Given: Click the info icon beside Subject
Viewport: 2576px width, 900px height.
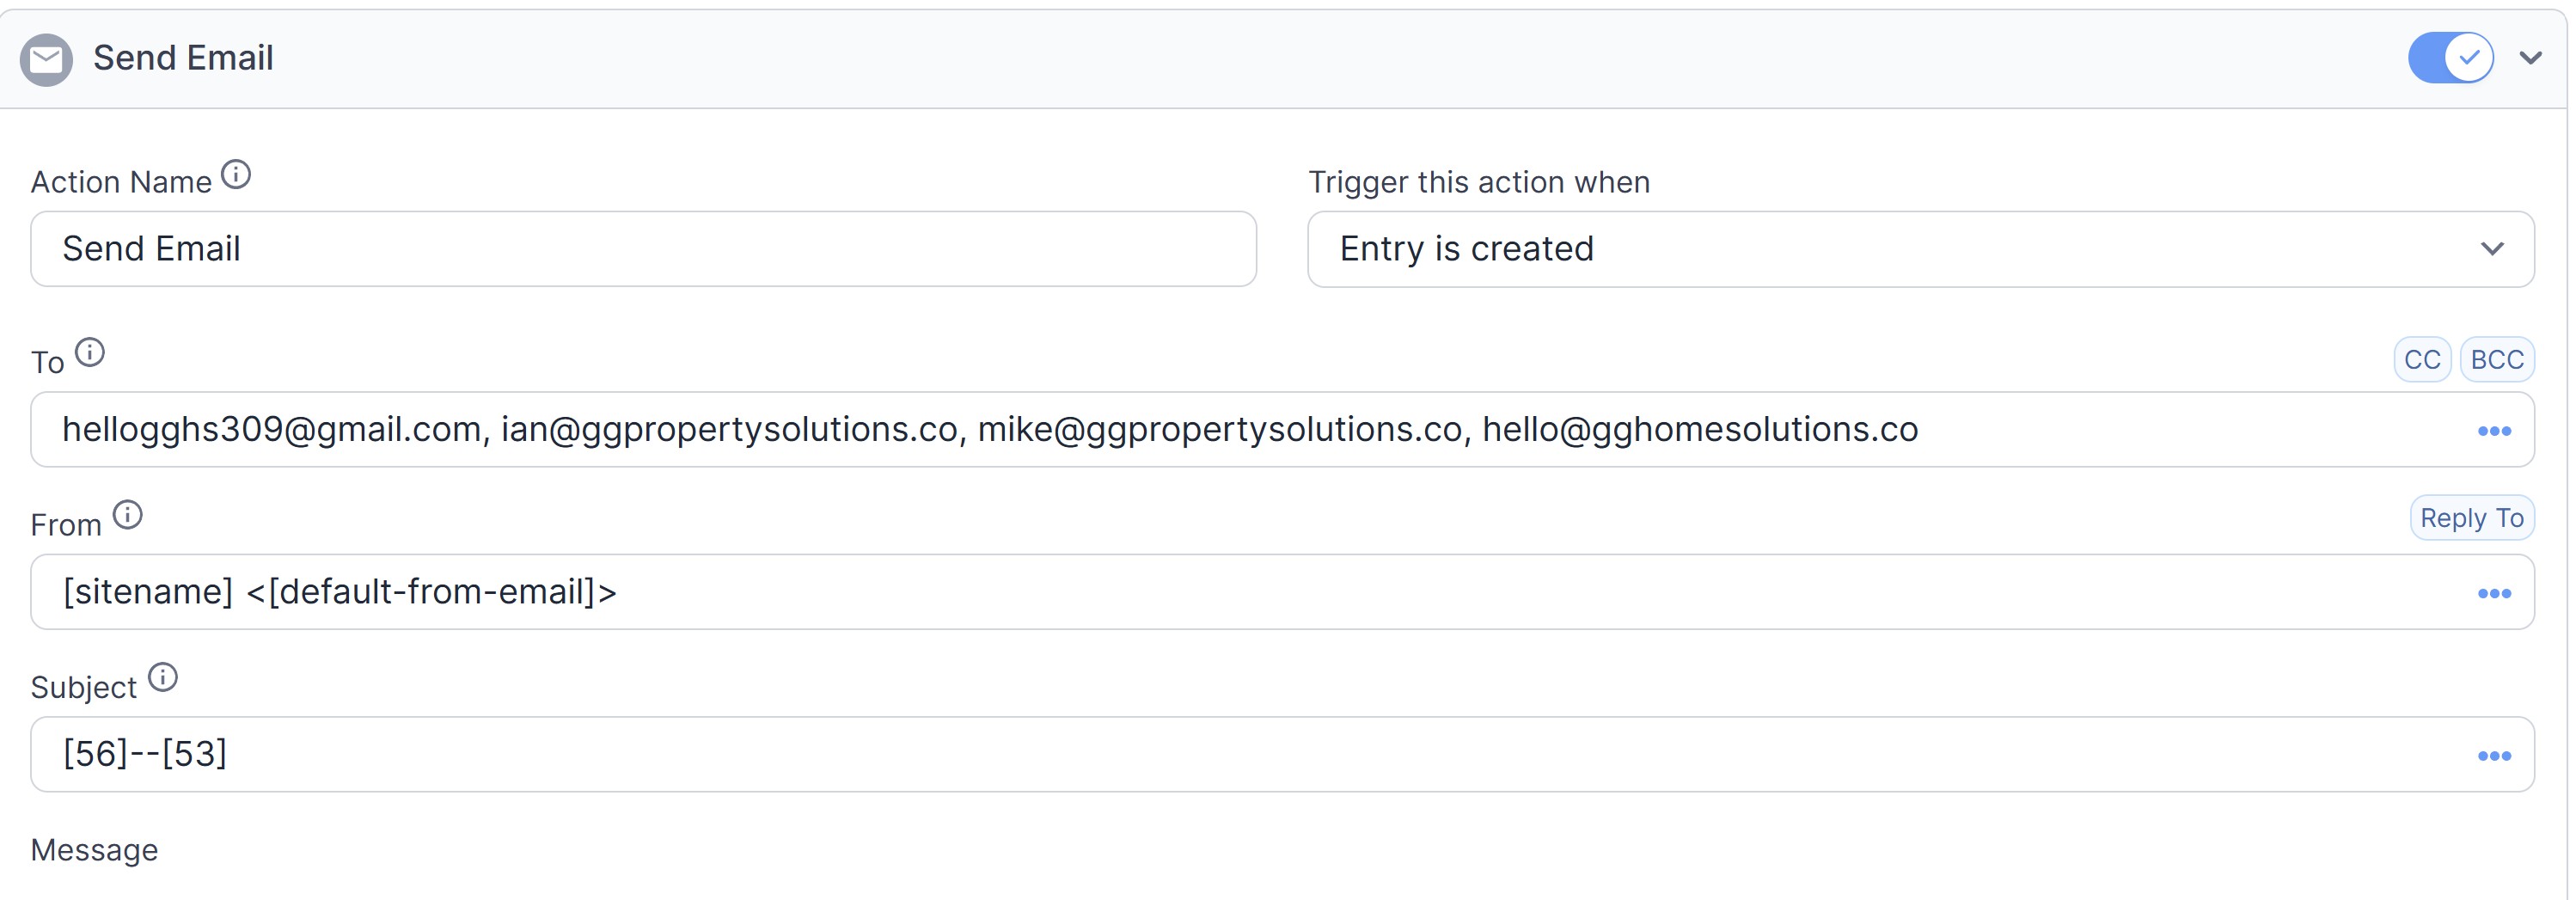Looking at the screenshot, I should pos(163,677).
